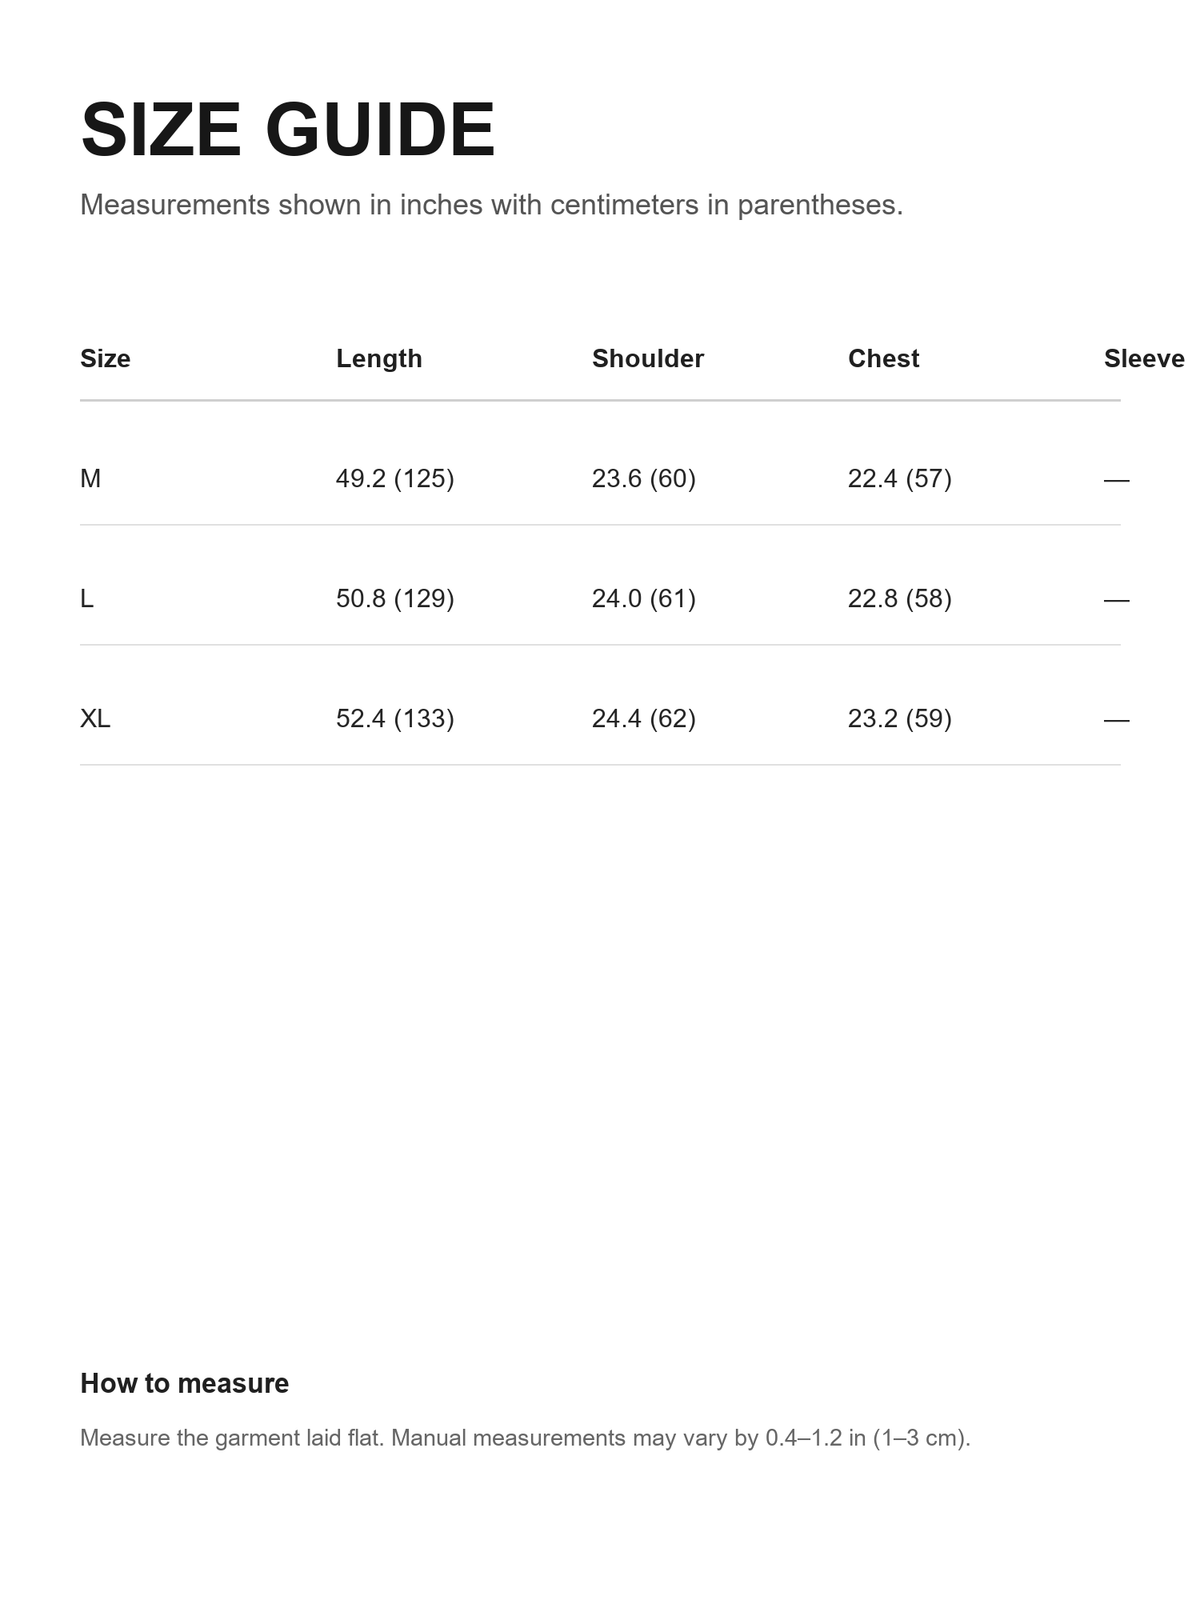The height and width of the screenshot is (1600, 1200).
Task: Click the Length column header
Action: [x=379, y=358]
